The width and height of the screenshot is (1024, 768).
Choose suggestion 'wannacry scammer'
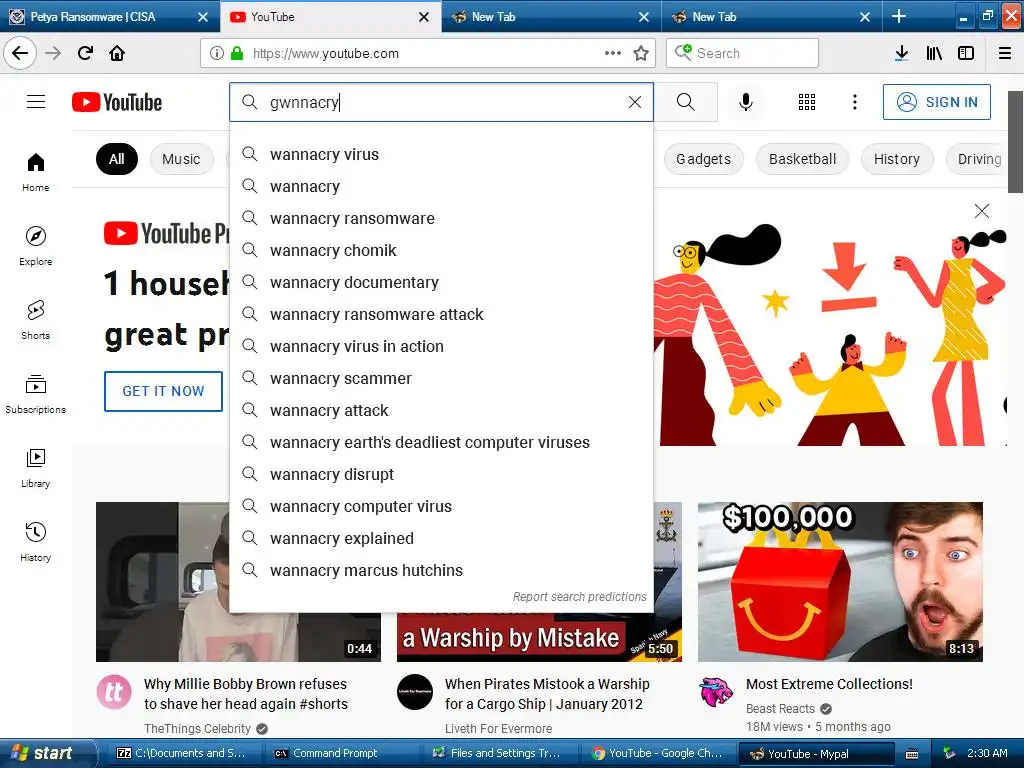click(x=441, y=379)
